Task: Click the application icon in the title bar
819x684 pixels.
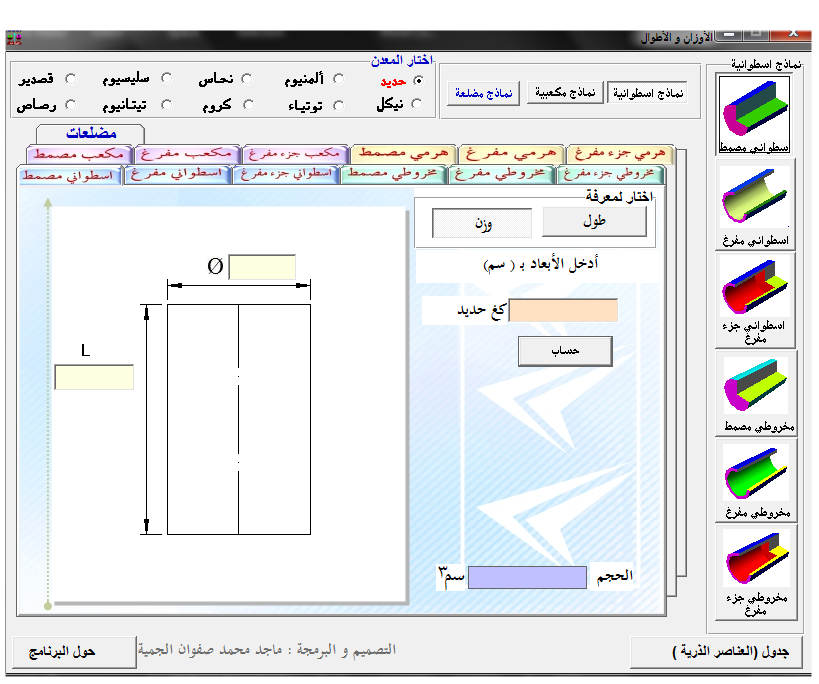Action: (14, 38)
